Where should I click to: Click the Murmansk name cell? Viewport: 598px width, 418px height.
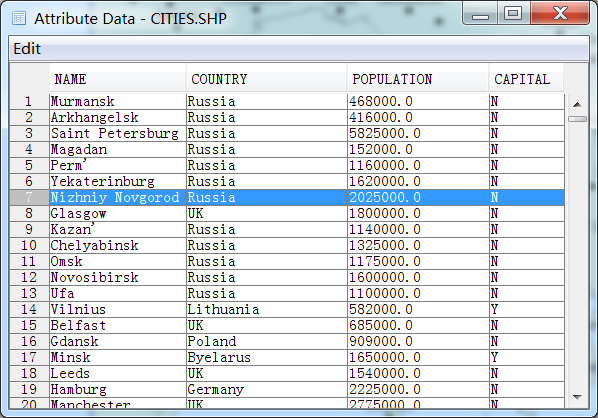[118, 101]
